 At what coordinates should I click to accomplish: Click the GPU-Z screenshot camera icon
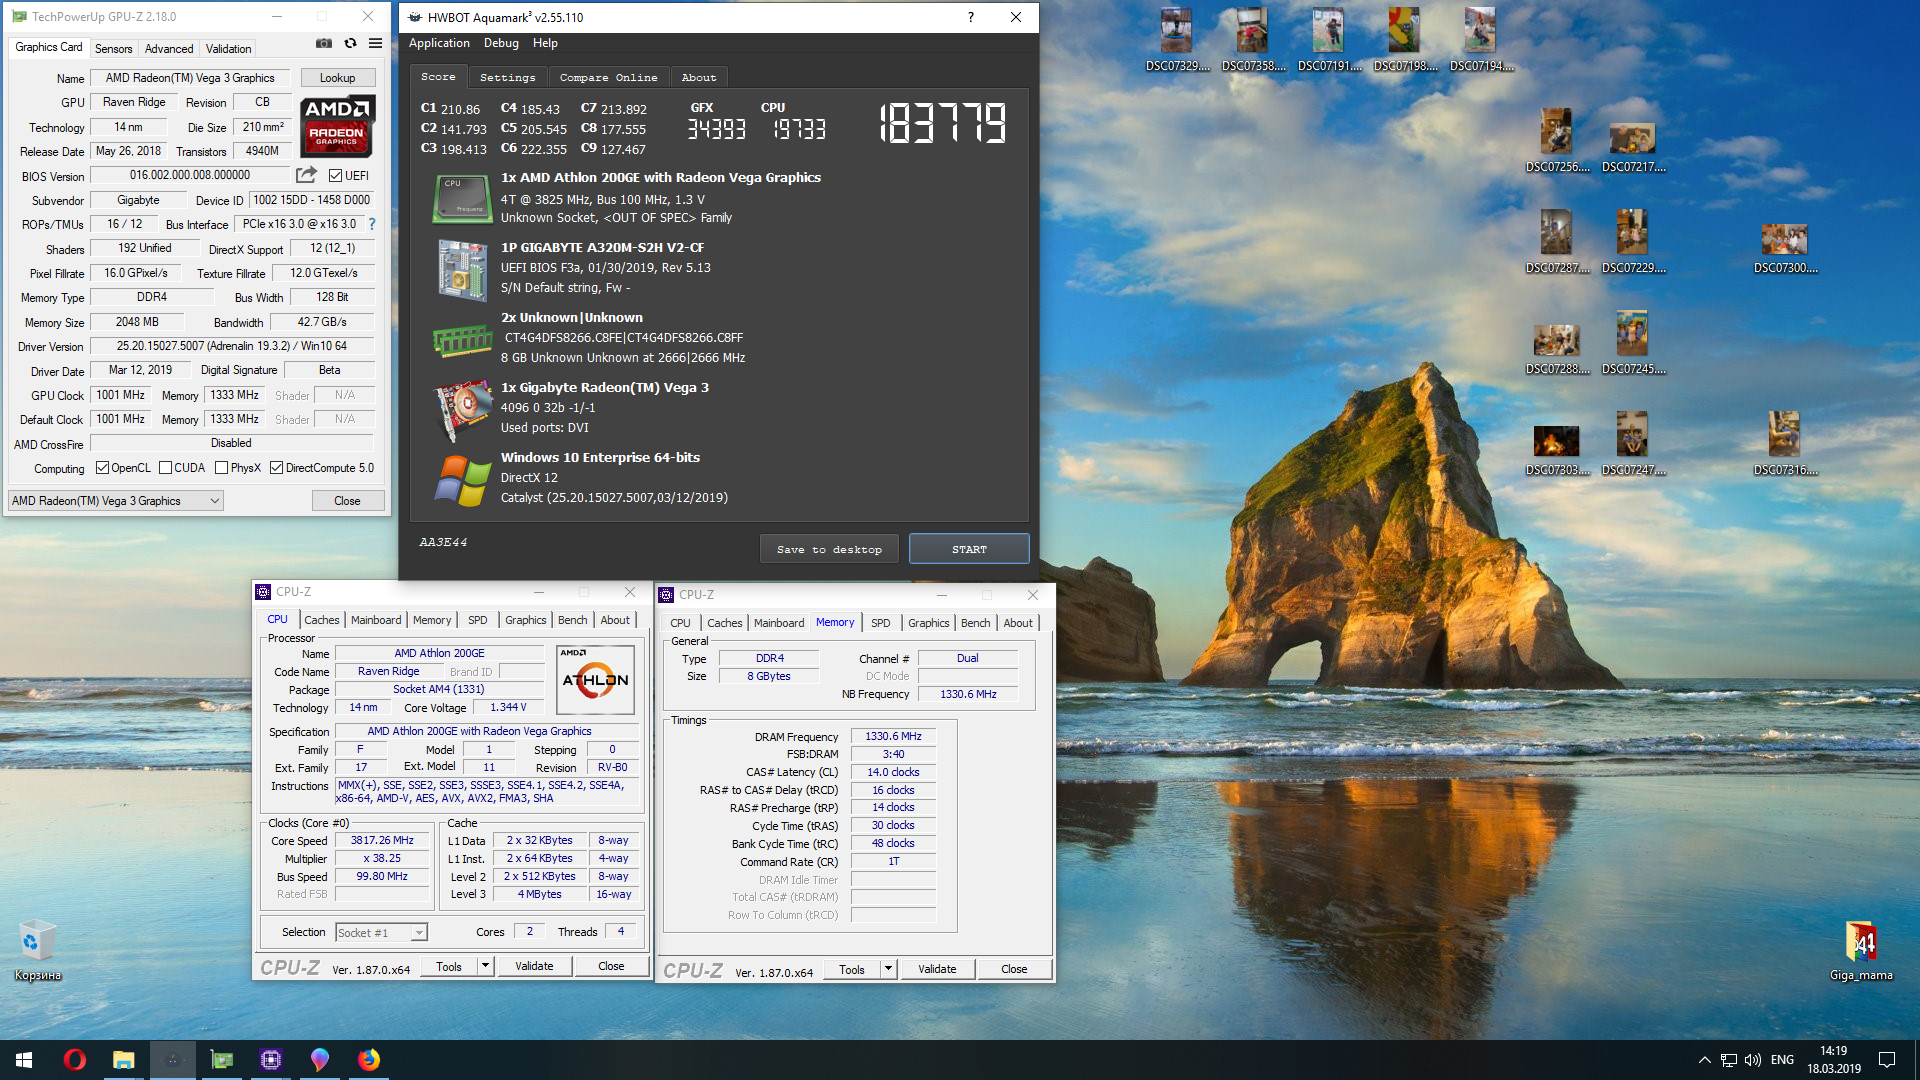pos(323,44)
